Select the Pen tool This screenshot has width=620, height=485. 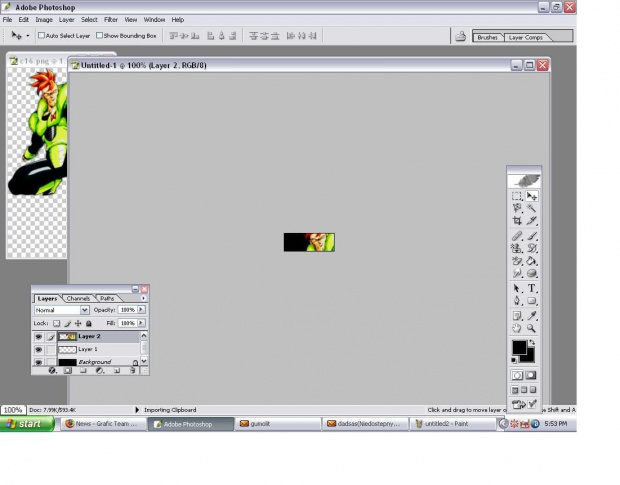tap(517, 300)
